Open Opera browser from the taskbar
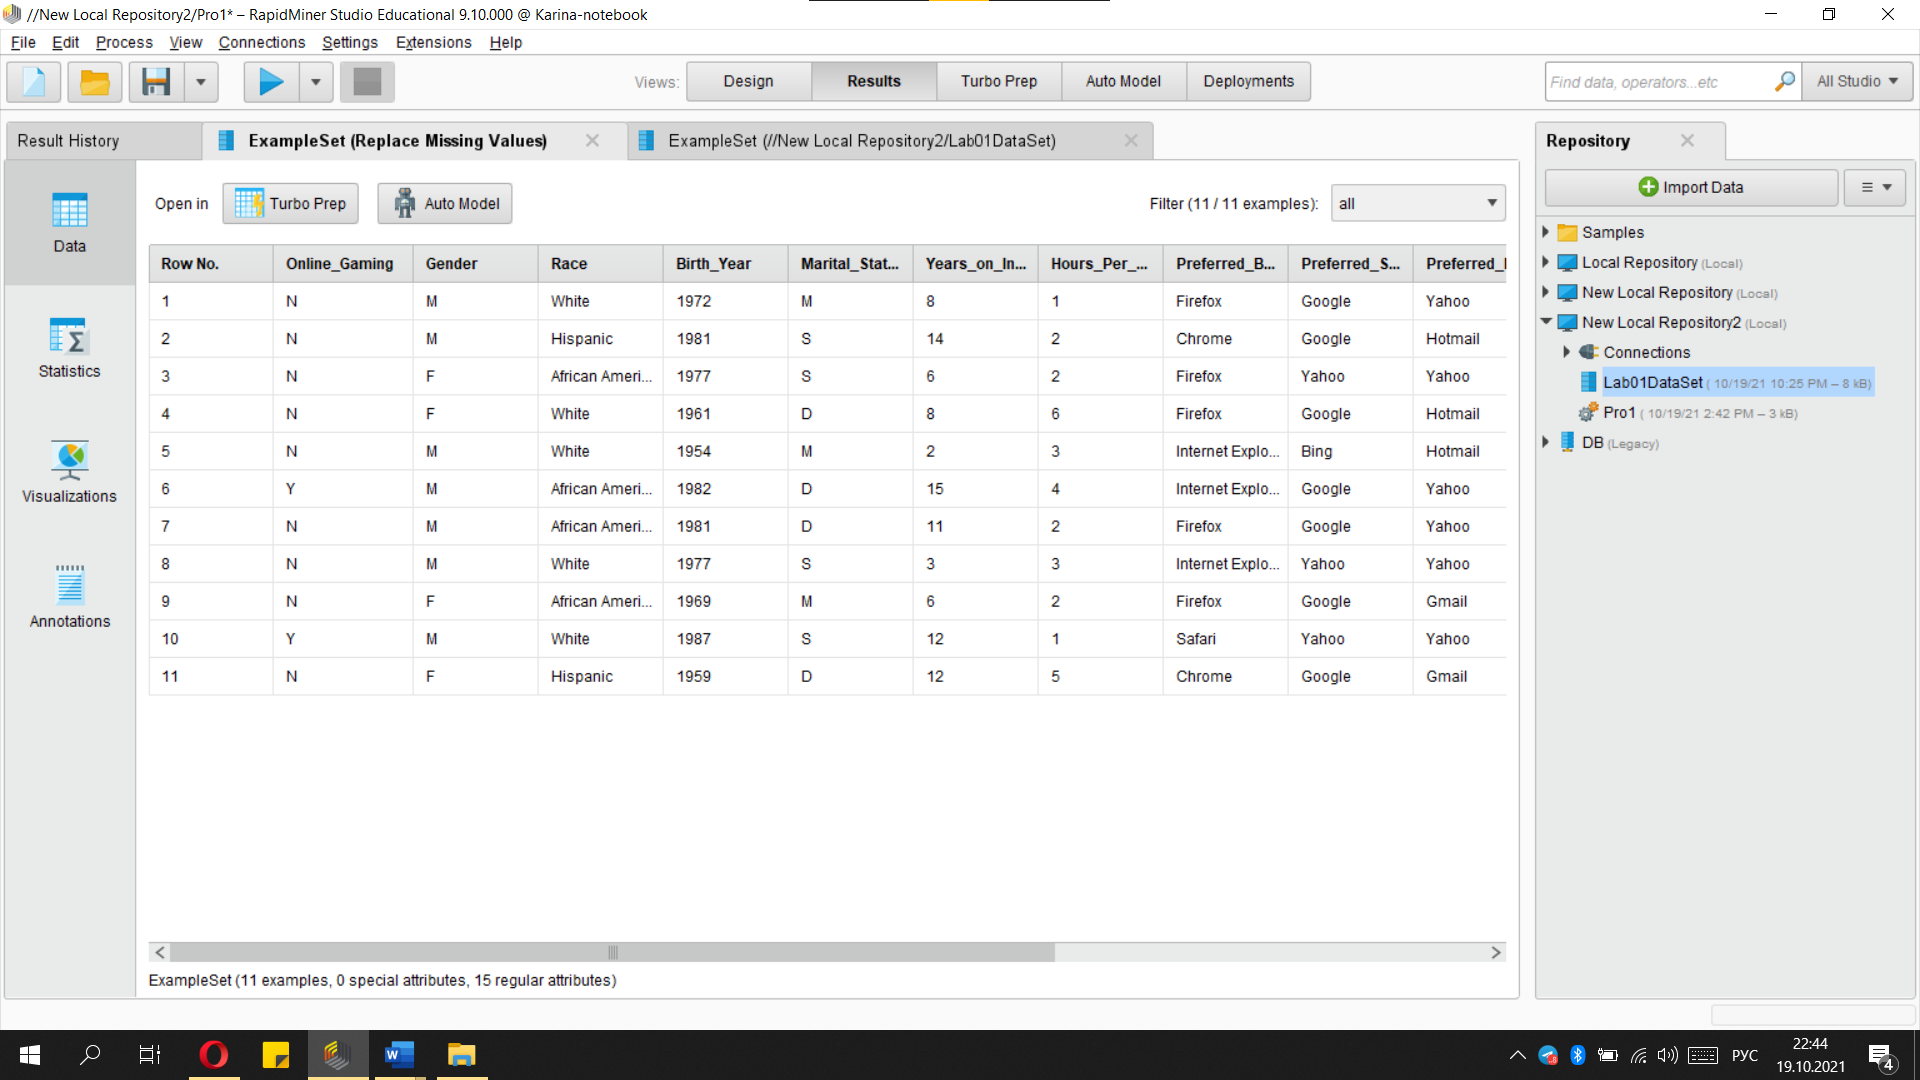1920x1080 pixels. point(213,1055)
